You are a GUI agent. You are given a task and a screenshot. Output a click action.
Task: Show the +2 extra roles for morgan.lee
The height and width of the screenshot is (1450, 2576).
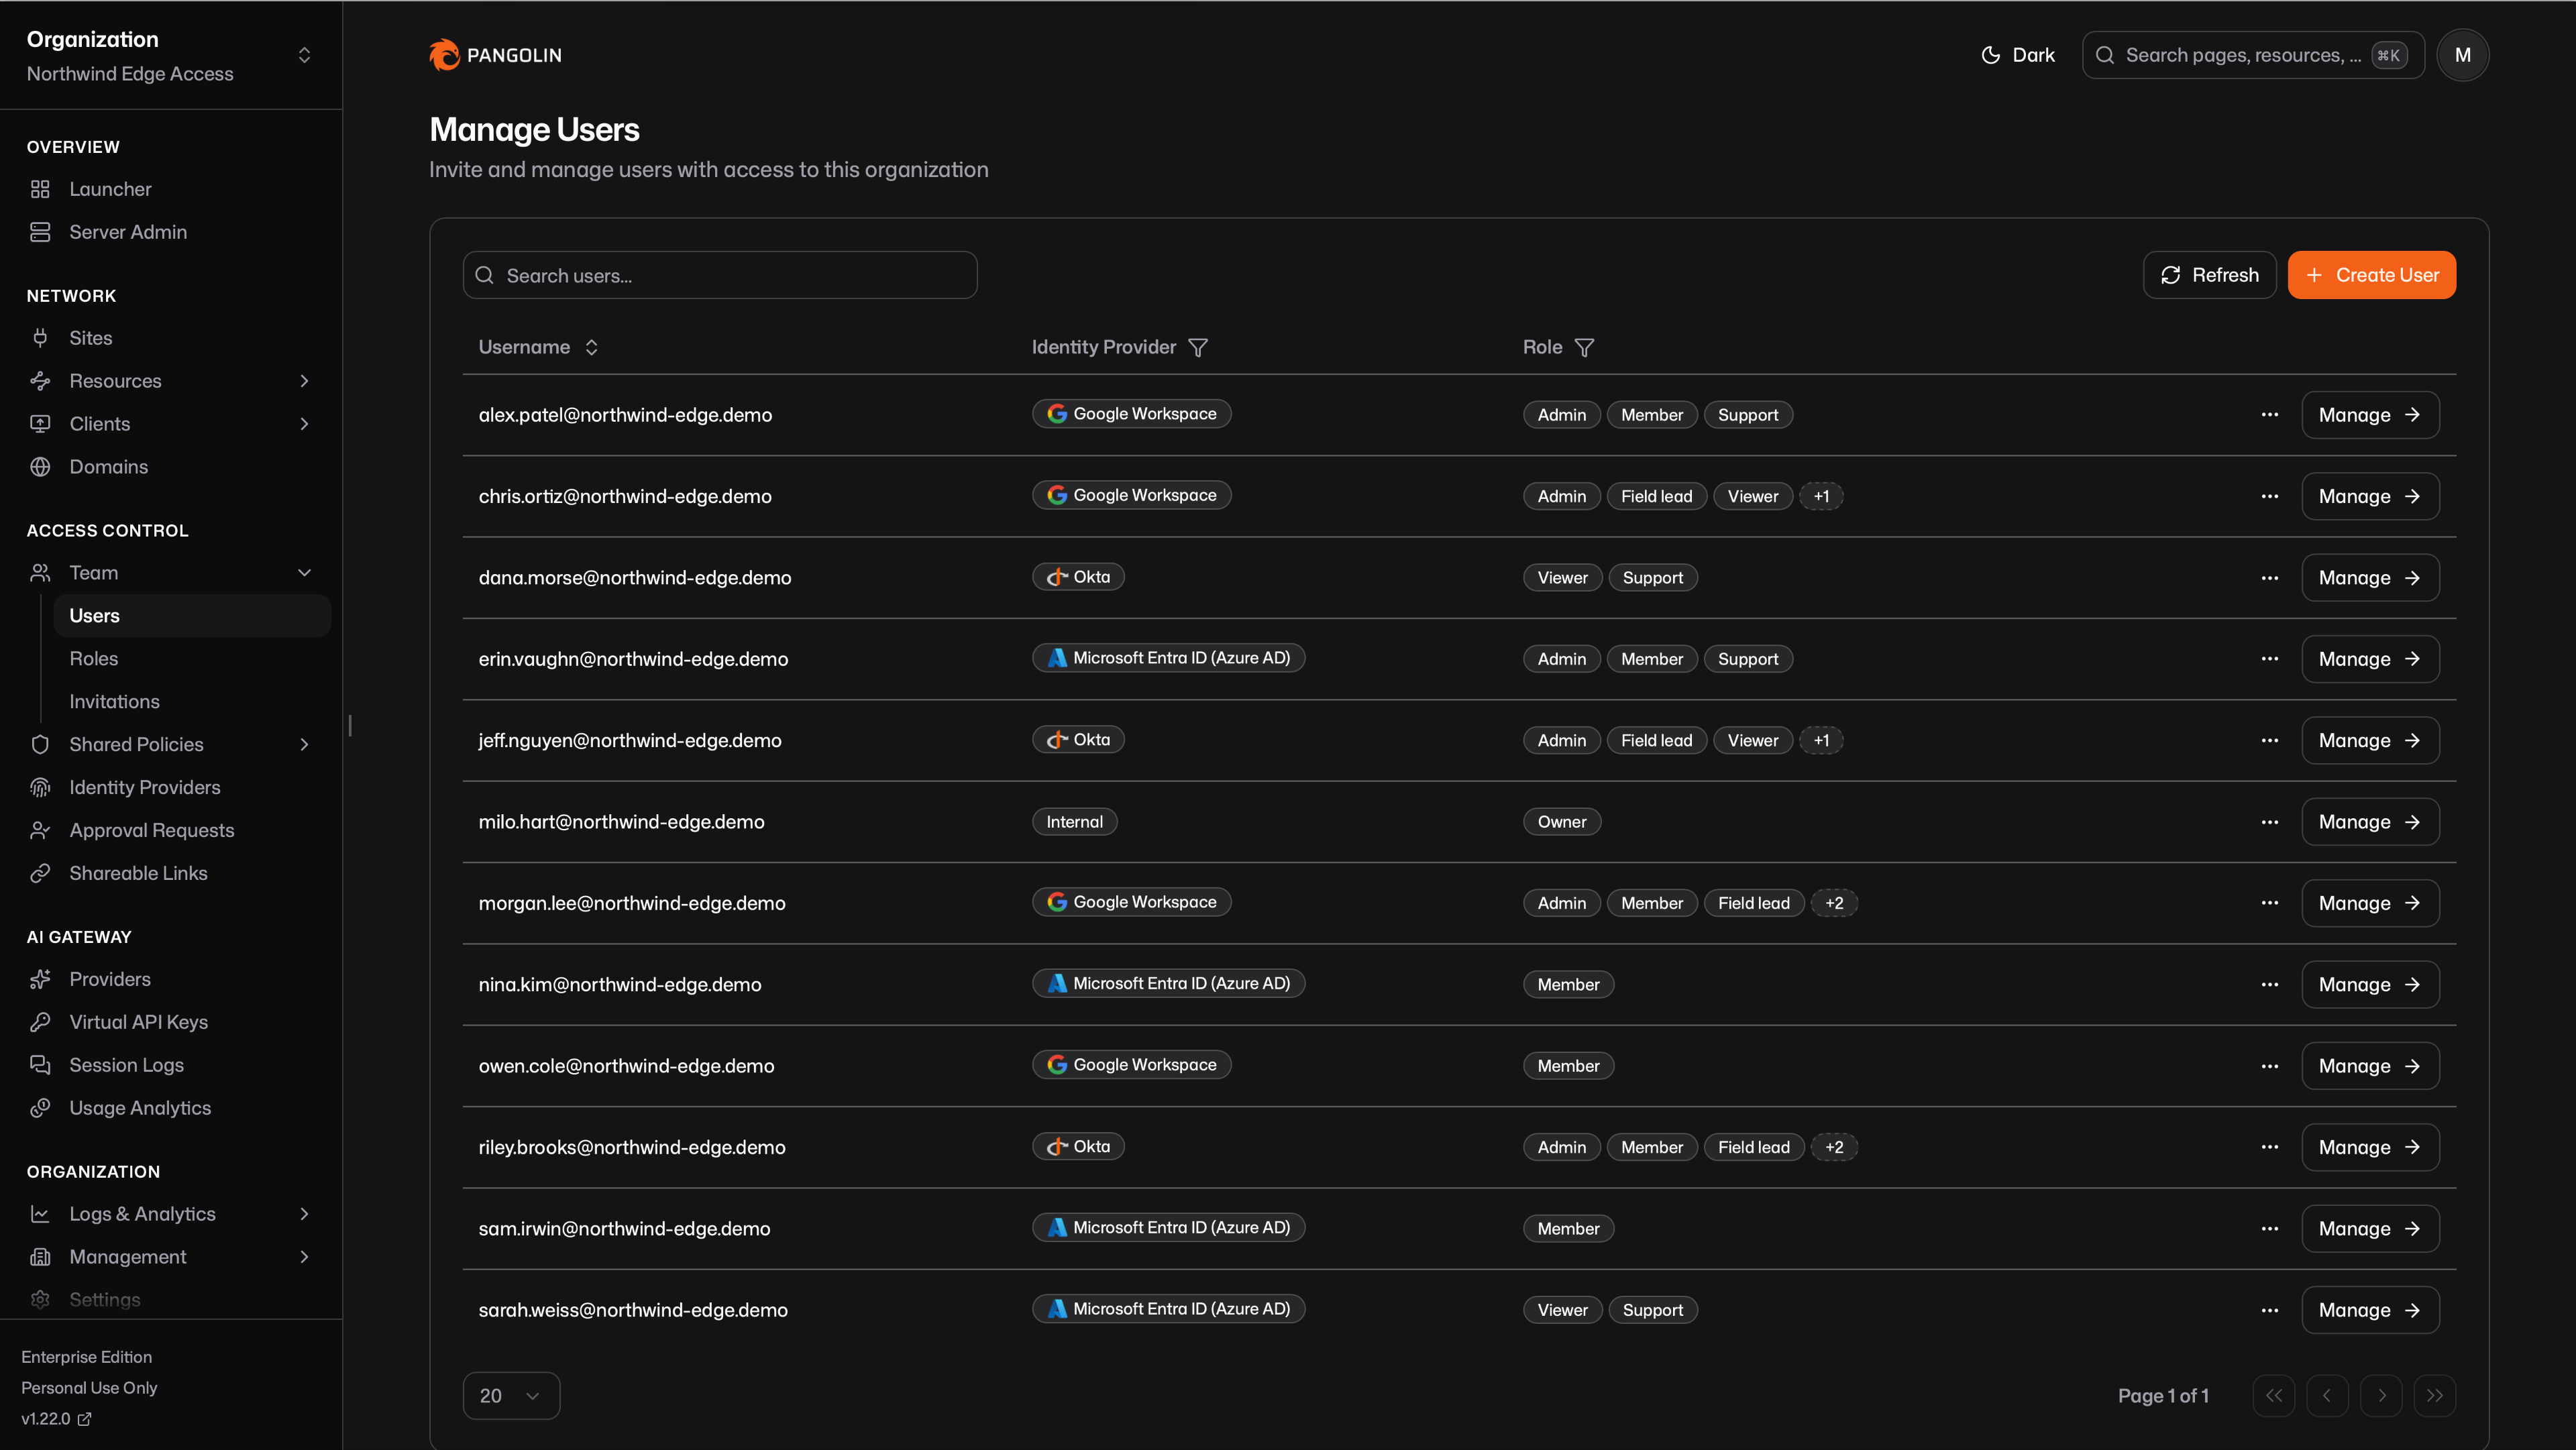pos(1834,903)
